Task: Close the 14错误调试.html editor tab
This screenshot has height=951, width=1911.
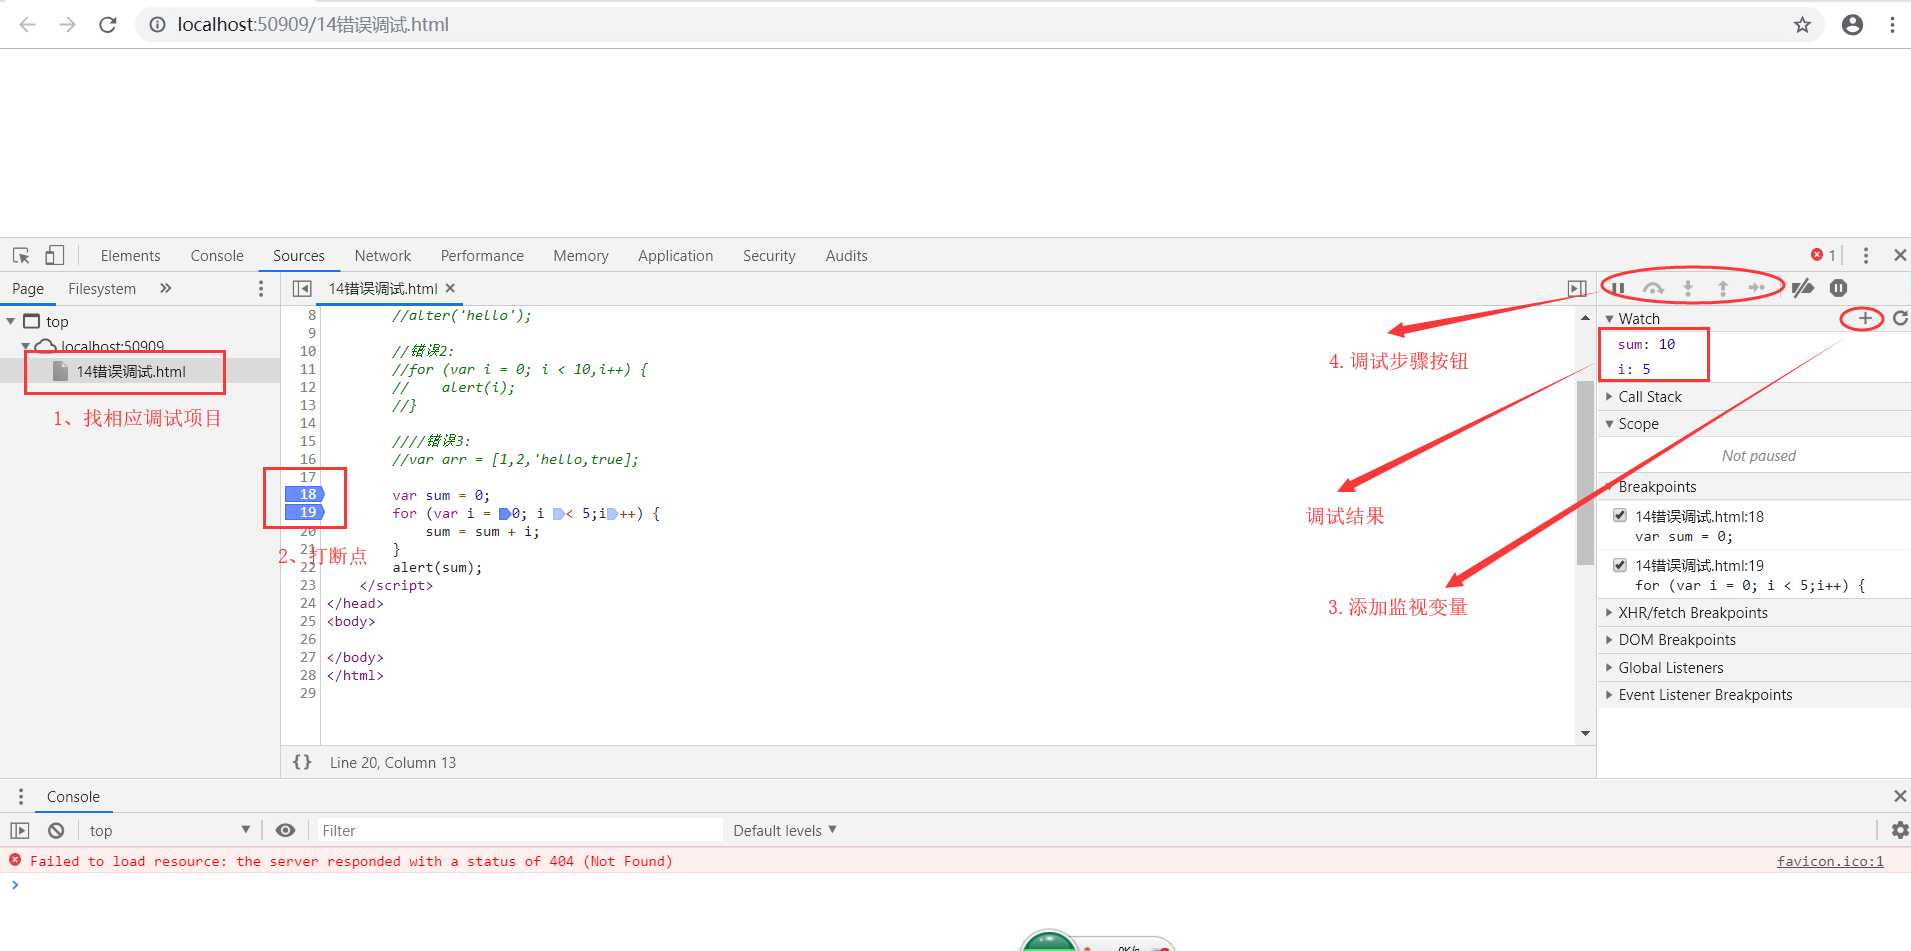Action: (450, 288)
